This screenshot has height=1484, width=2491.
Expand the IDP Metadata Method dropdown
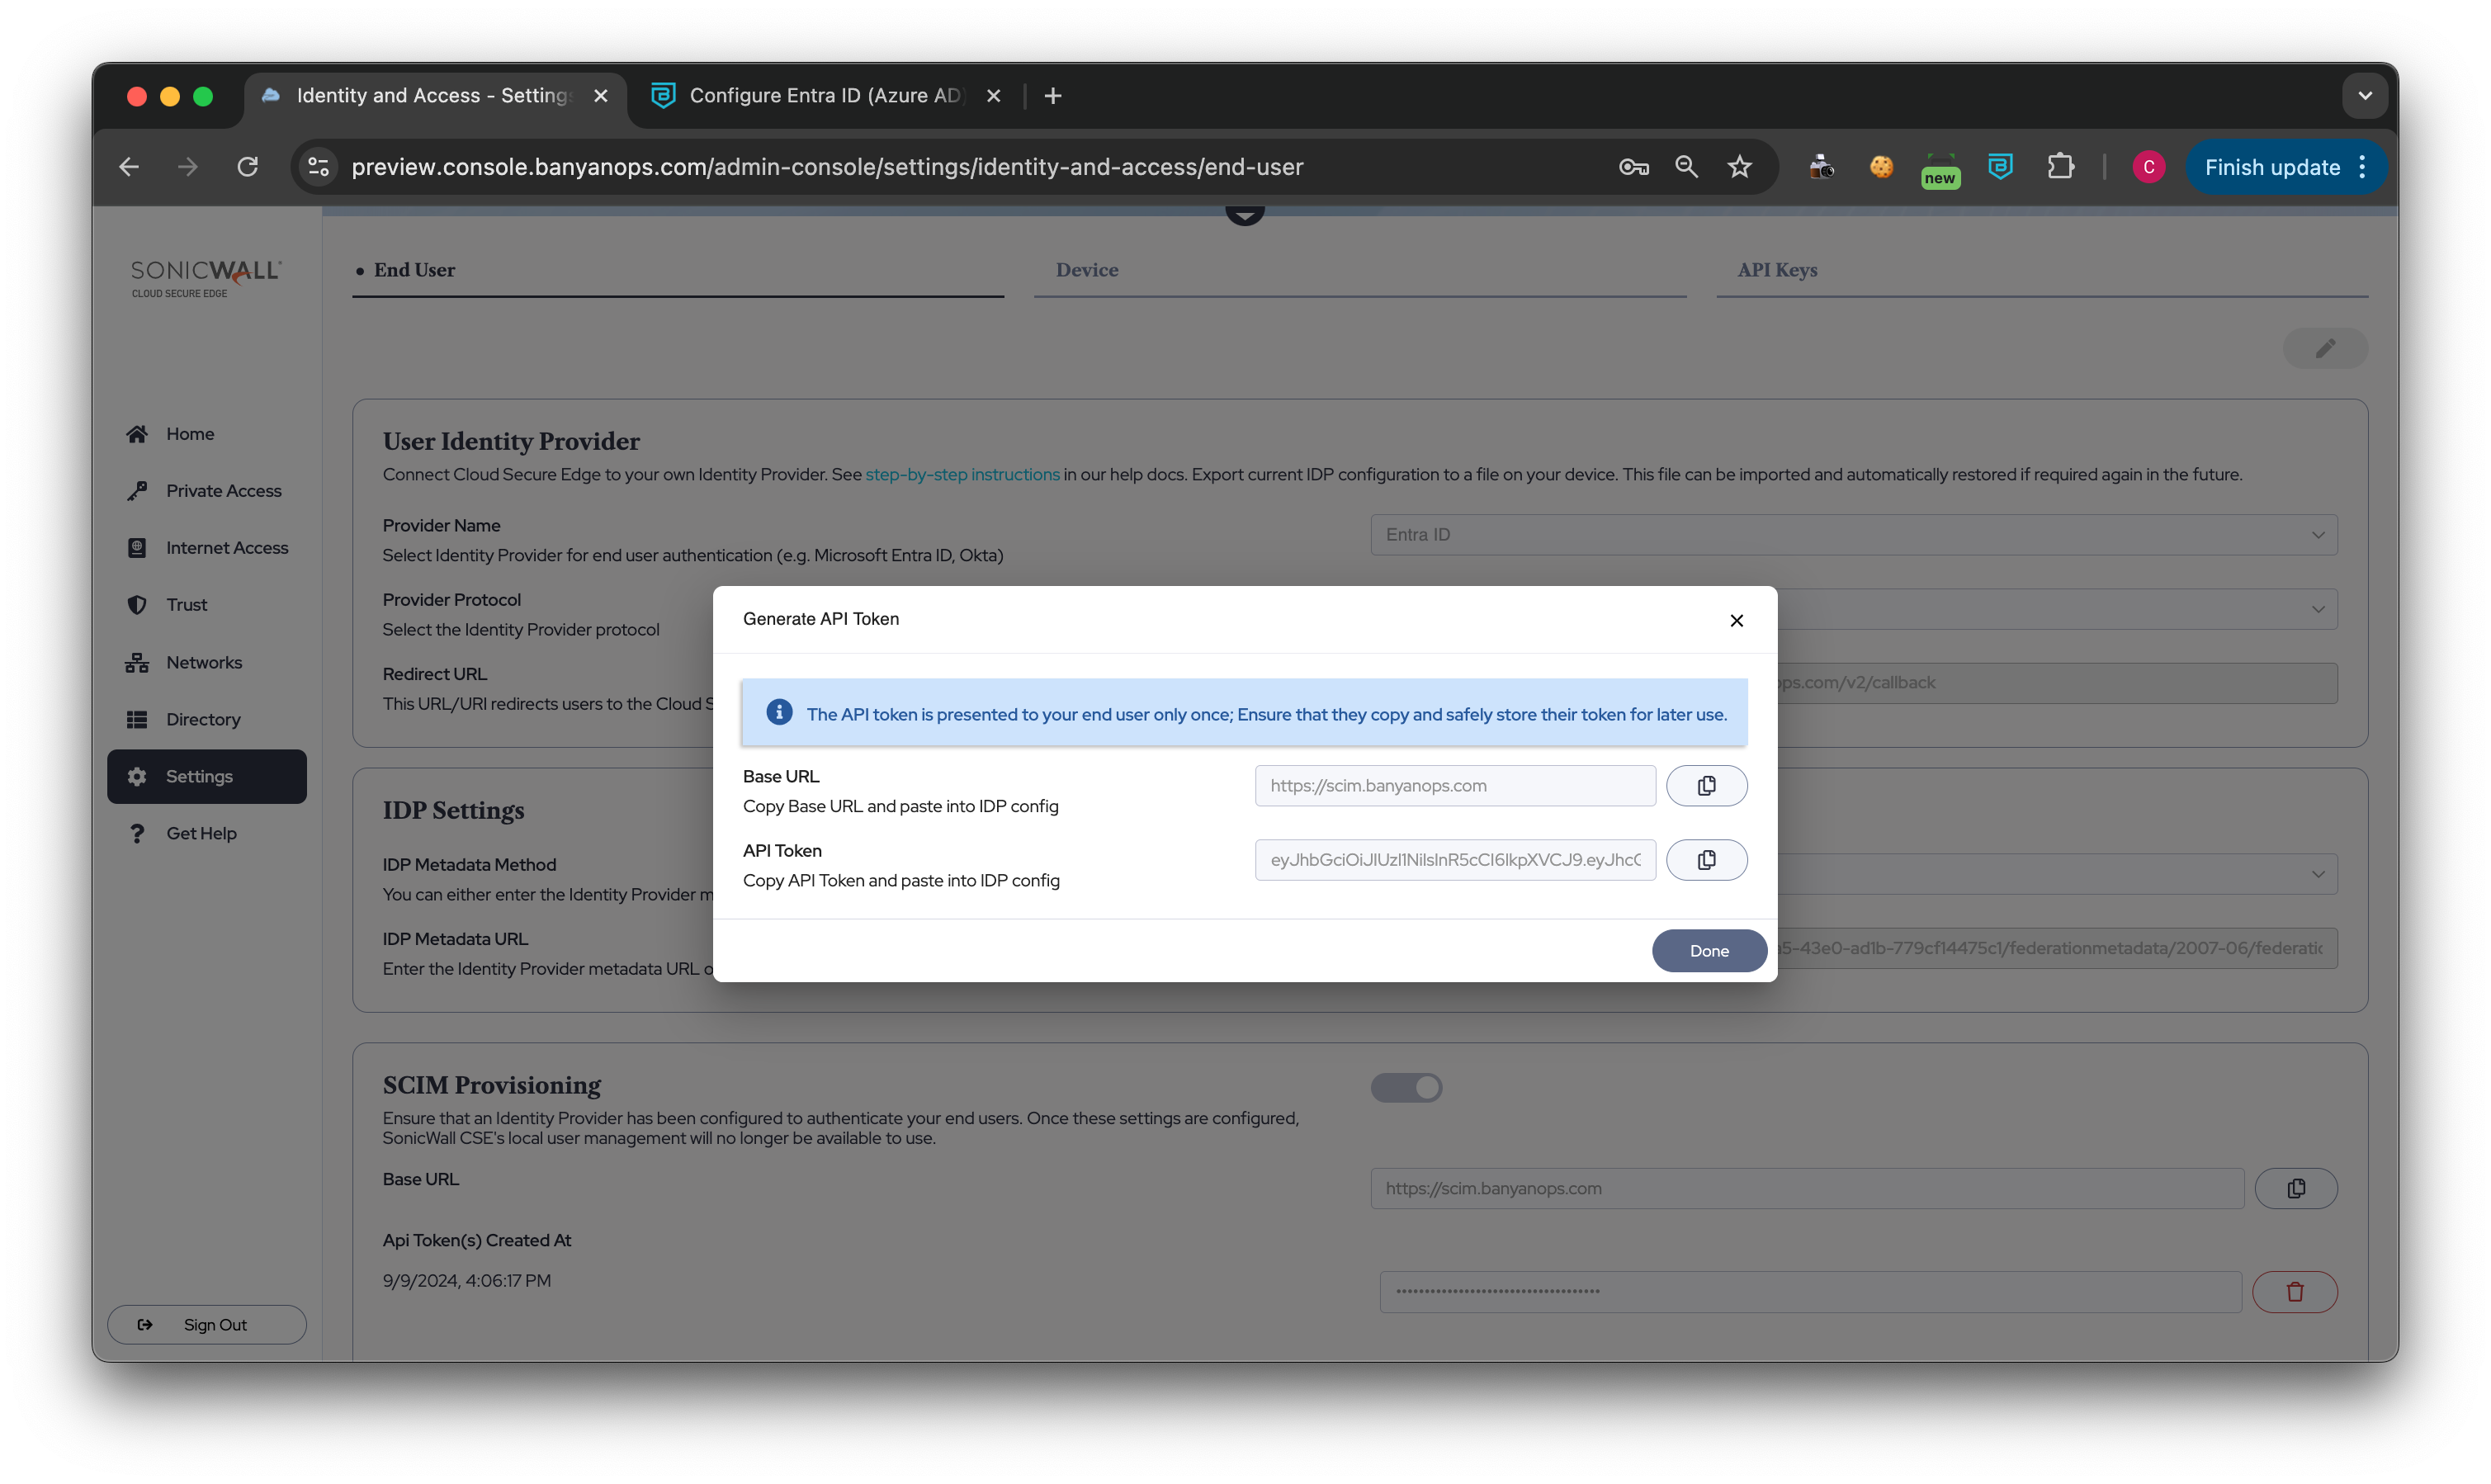click(x=2317, y=874)
